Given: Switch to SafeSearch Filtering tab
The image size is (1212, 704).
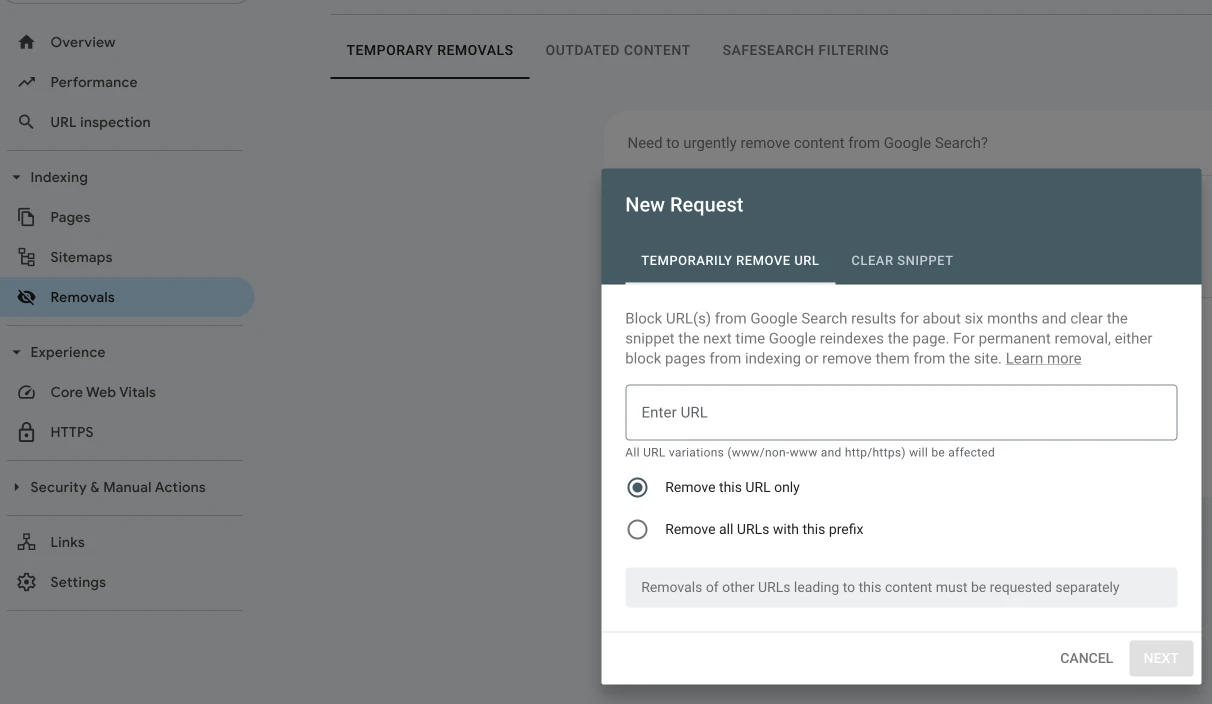Looking at the screenshot, I should tap(806, 50).
